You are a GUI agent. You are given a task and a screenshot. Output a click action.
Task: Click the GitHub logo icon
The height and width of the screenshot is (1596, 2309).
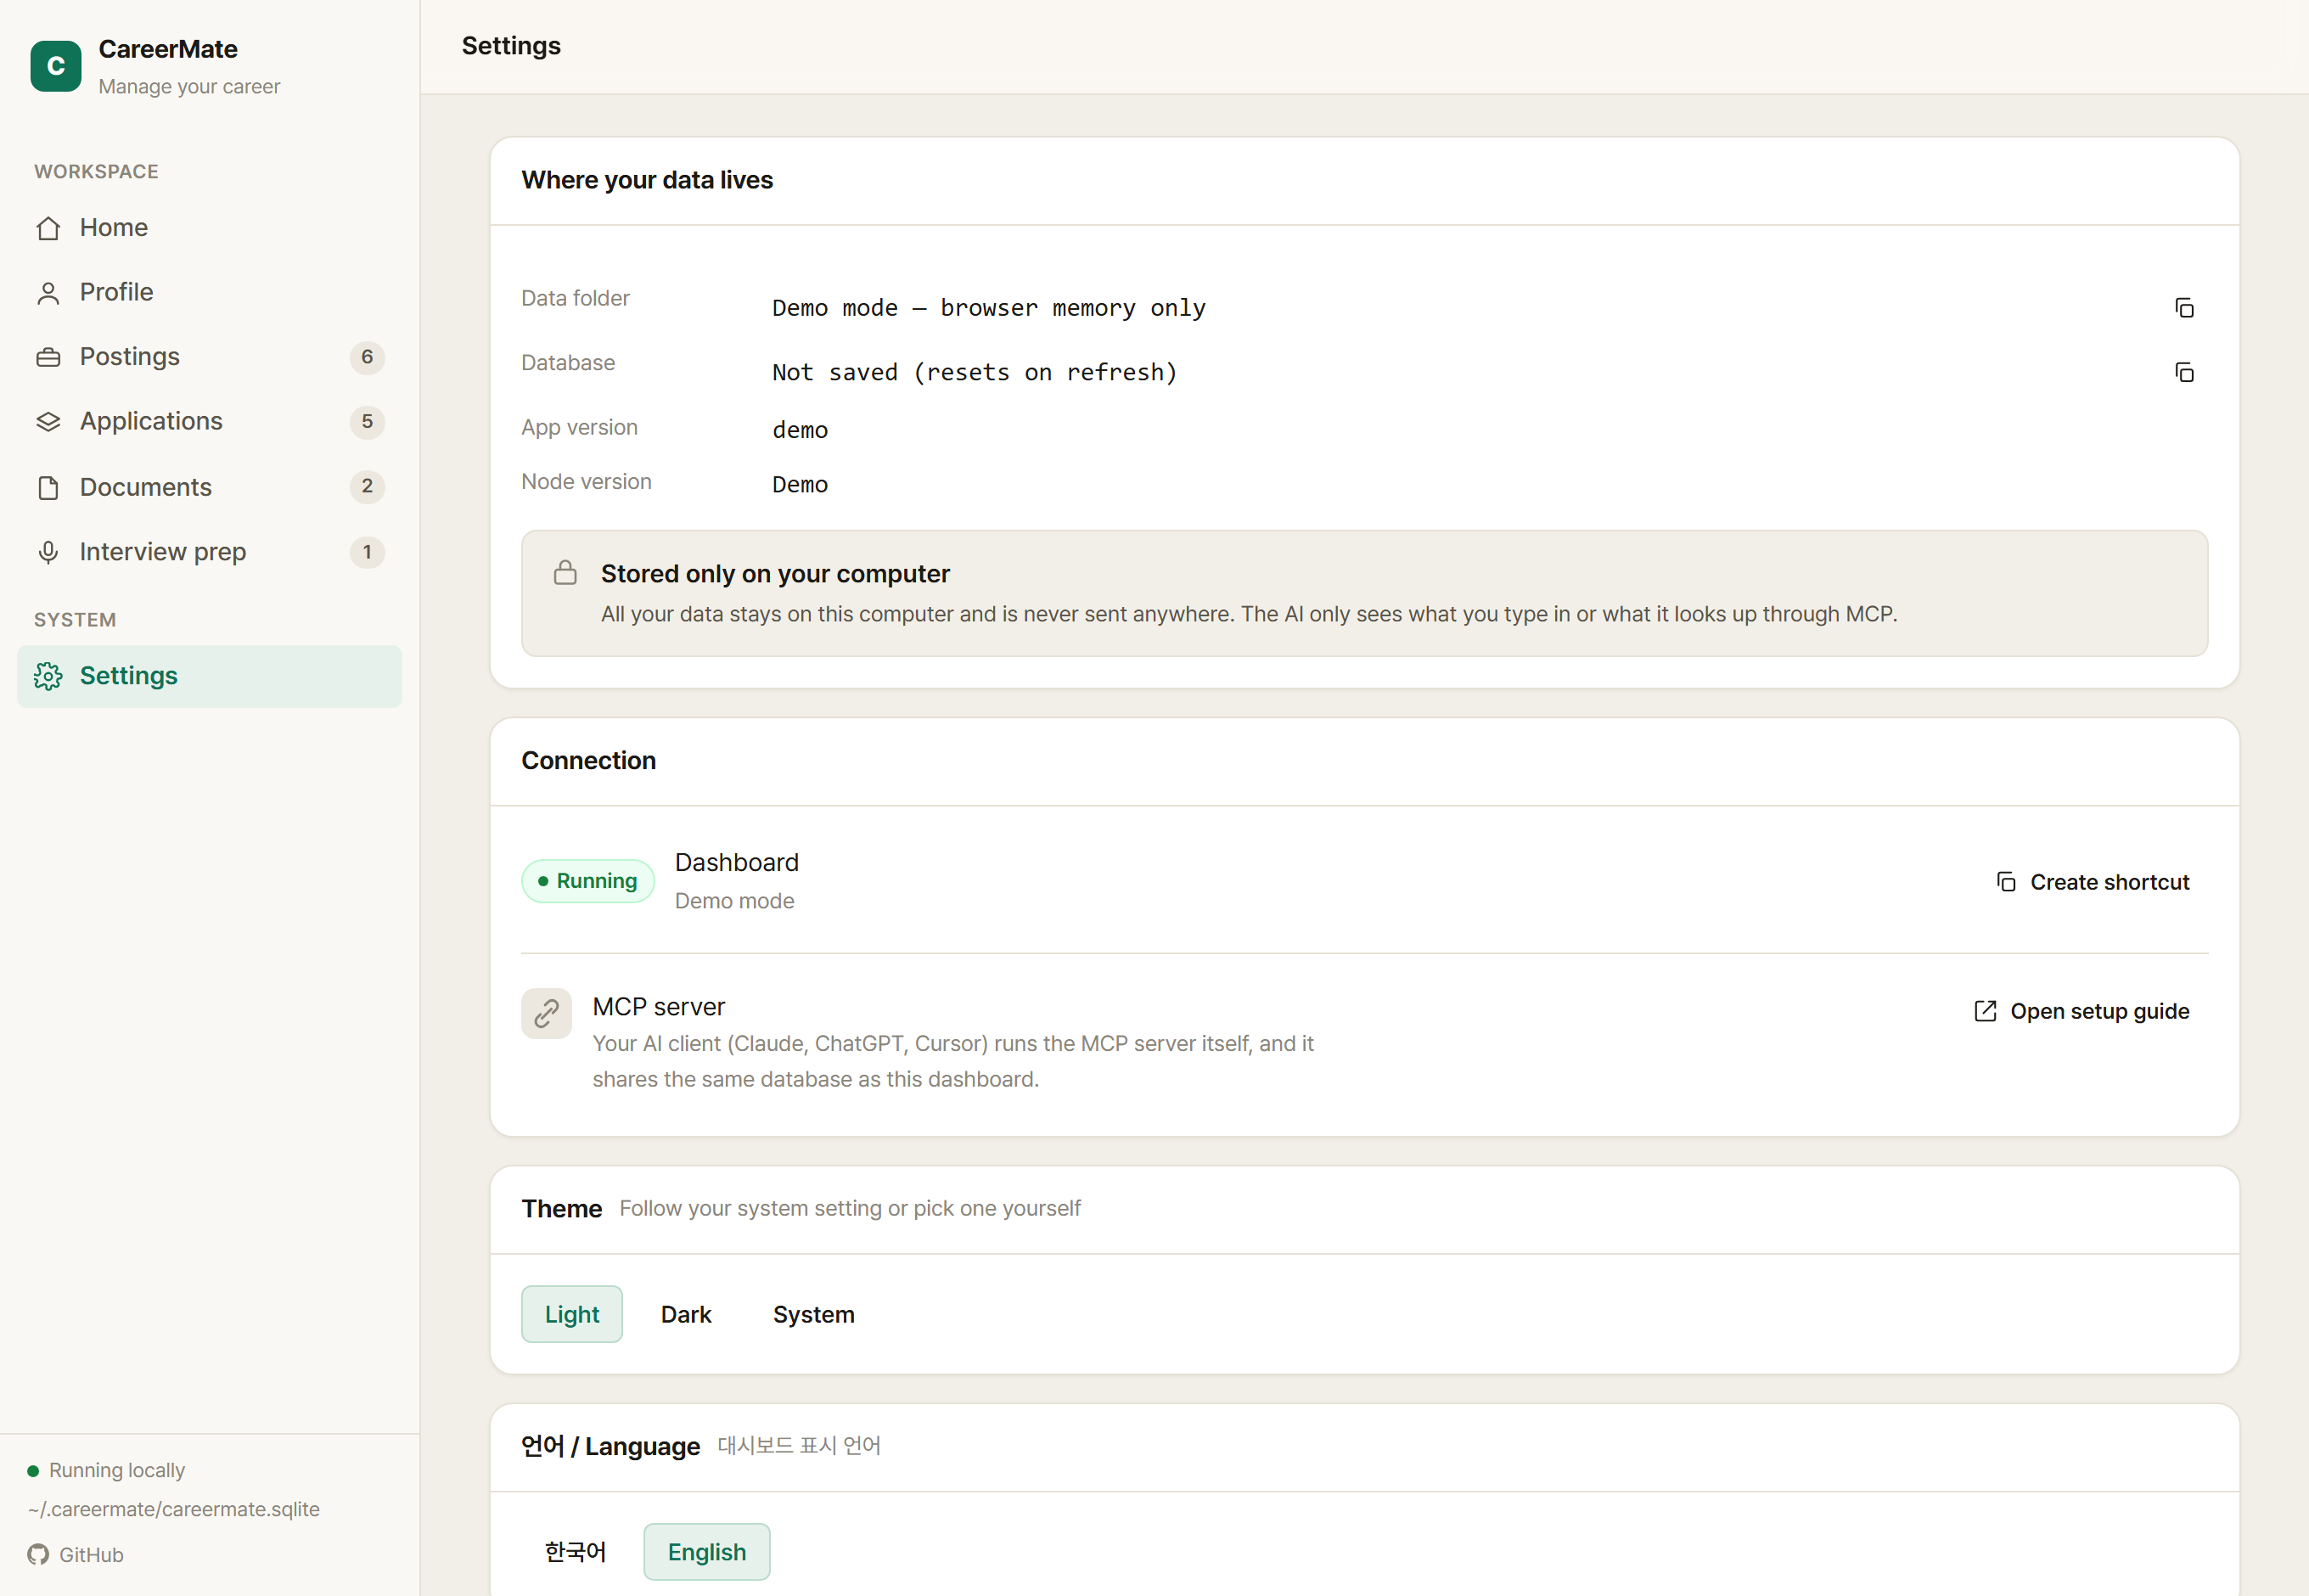pyautogui.click(x=38, y=1554)
